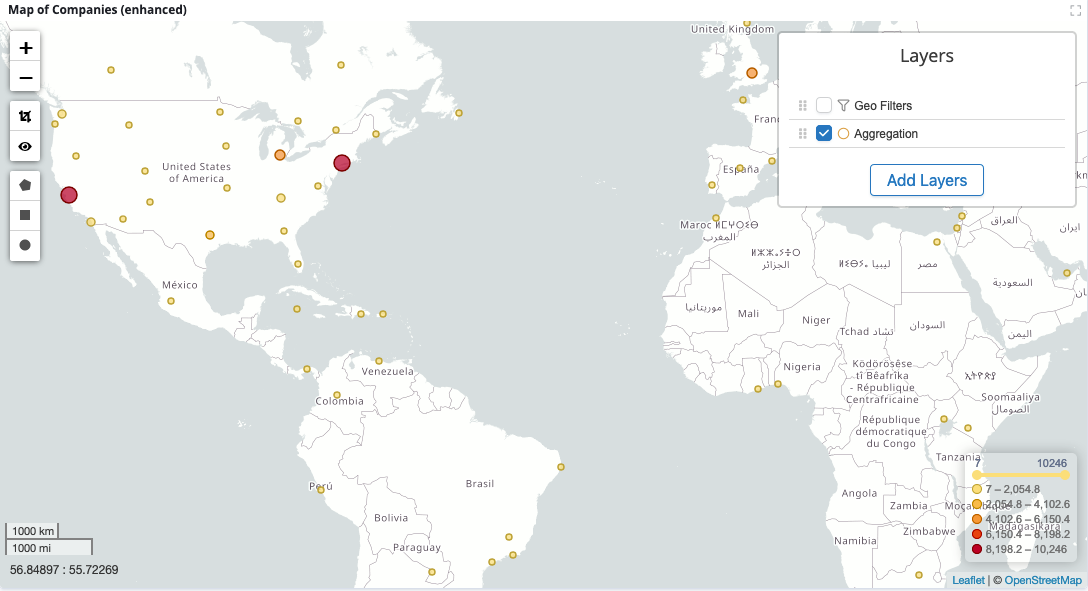Viewport: 1088px width, 591px height.
Task: Click the fullscreen icon in the panel corner
Action: pos(1076,9)
